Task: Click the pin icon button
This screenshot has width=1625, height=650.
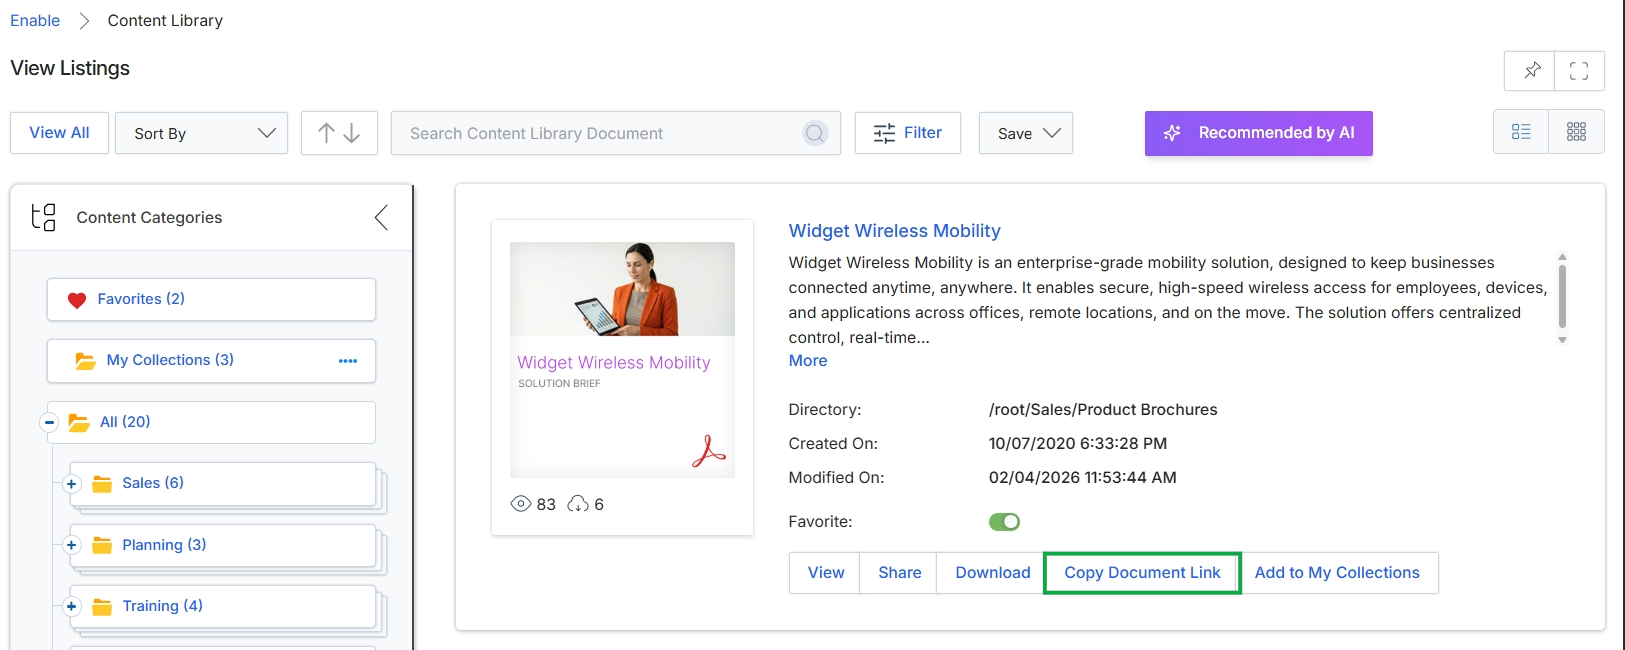Action: tap(1531, 71)
